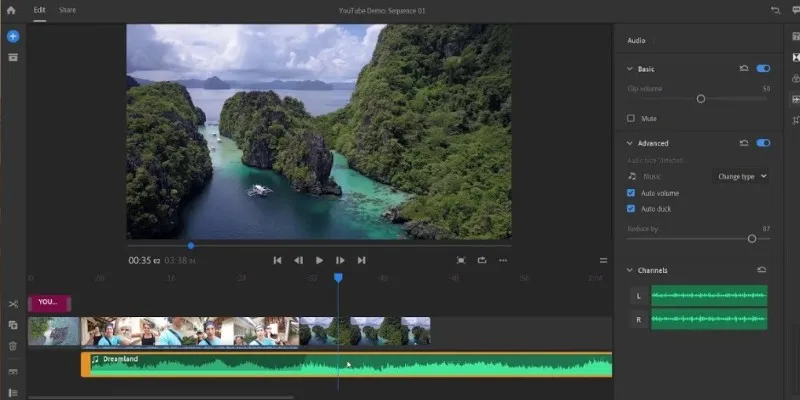Screen dimensions: 800x400
Task: Step back one frame
Action: point(298,260)
